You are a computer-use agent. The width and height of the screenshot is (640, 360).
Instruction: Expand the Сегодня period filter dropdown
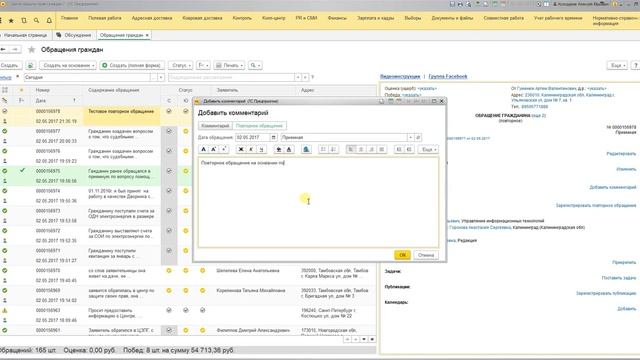[161, 78]
